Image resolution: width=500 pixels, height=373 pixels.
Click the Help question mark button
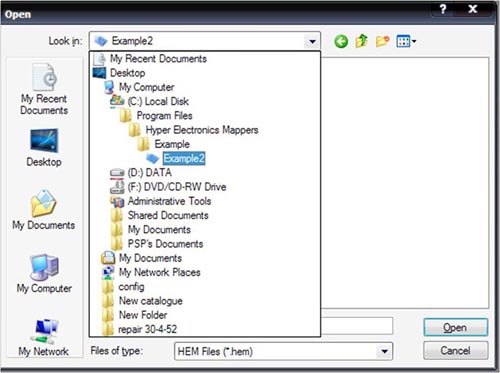point(443,9)
